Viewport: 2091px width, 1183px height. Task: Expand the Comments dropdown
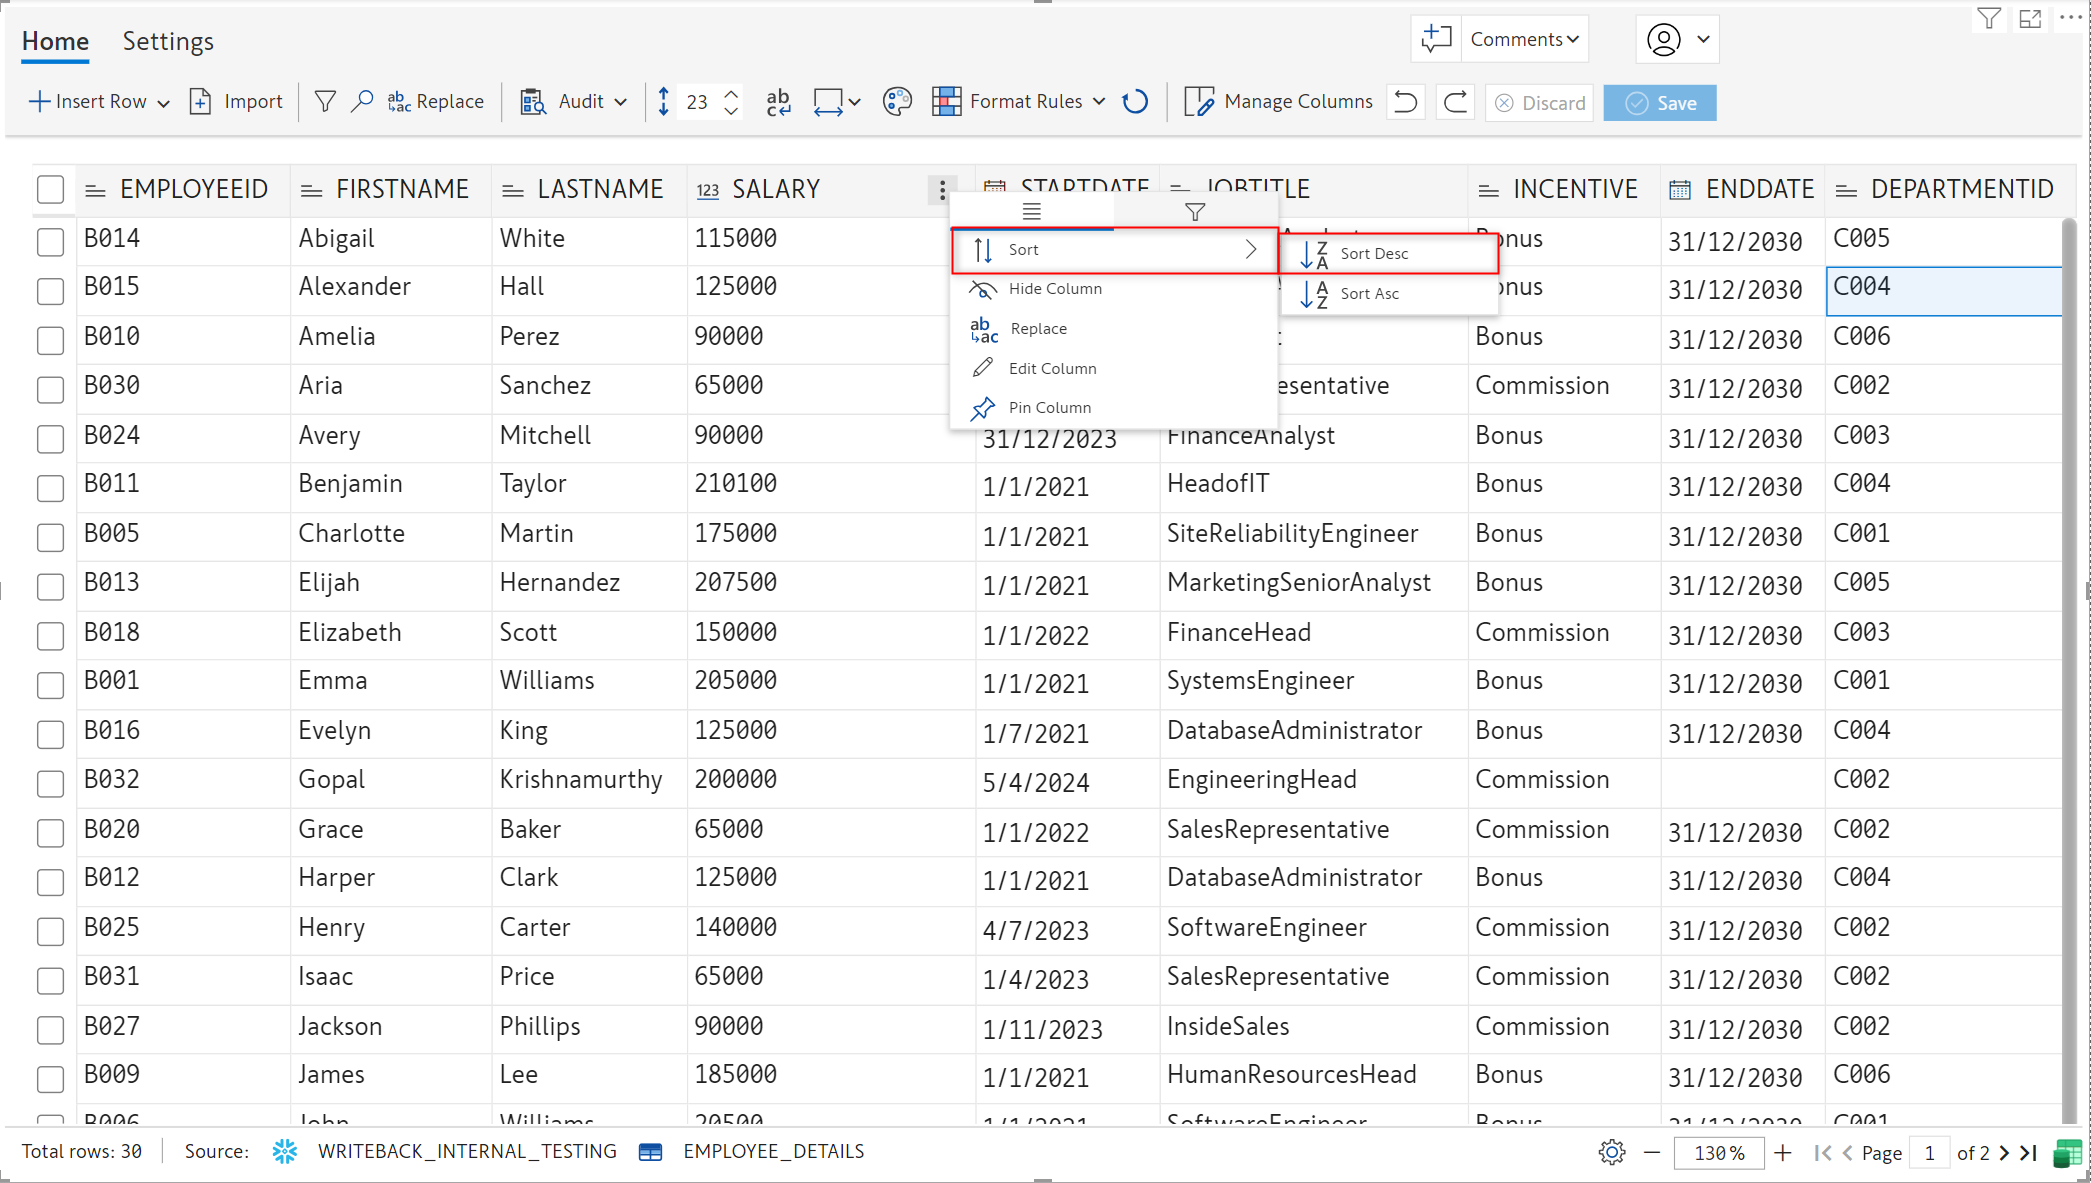(x=1524, y=39)
